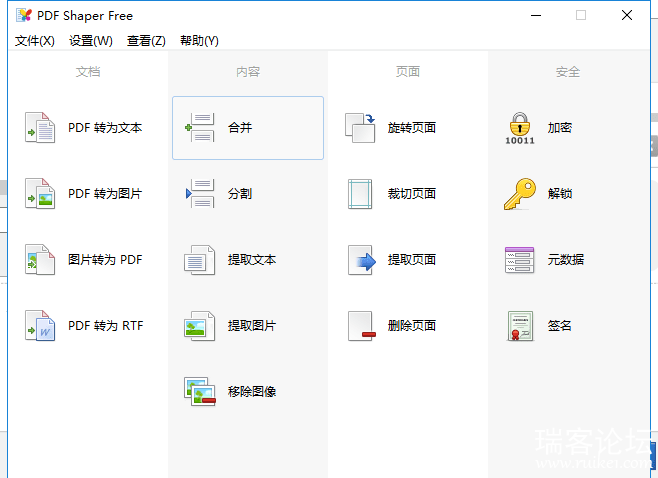Choose the 'PDF 转为 RTF' label
The height and width of the screenshot is (478, 658).
tap(106, 326)
